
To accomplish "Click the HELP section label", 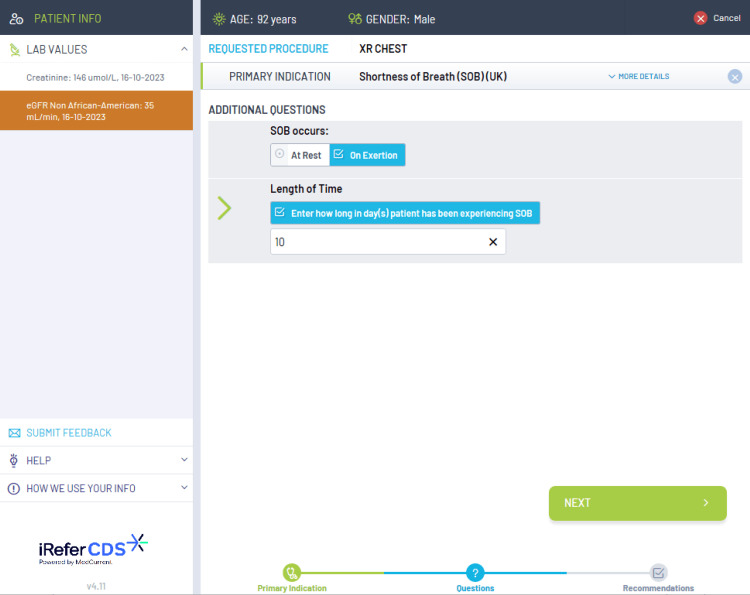I will point(39,461).
